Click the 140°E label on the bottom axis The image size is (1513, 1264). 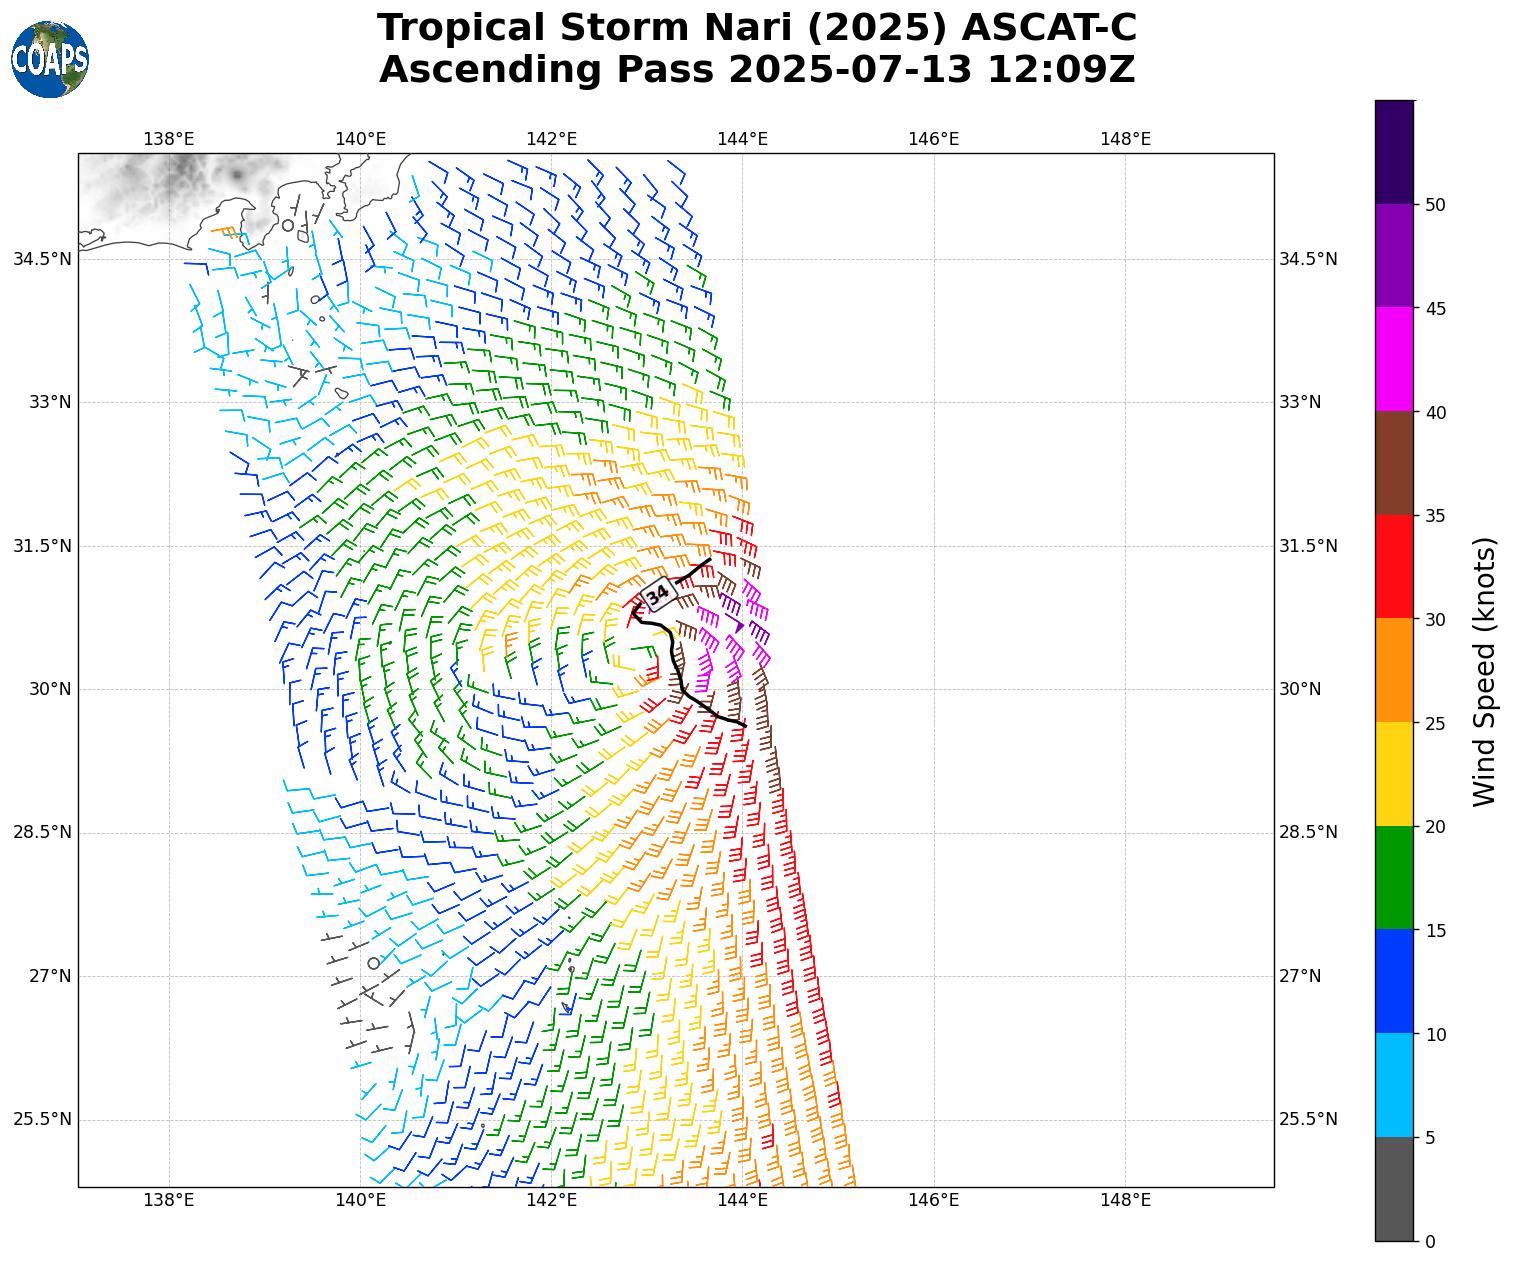pos(360,1200)
